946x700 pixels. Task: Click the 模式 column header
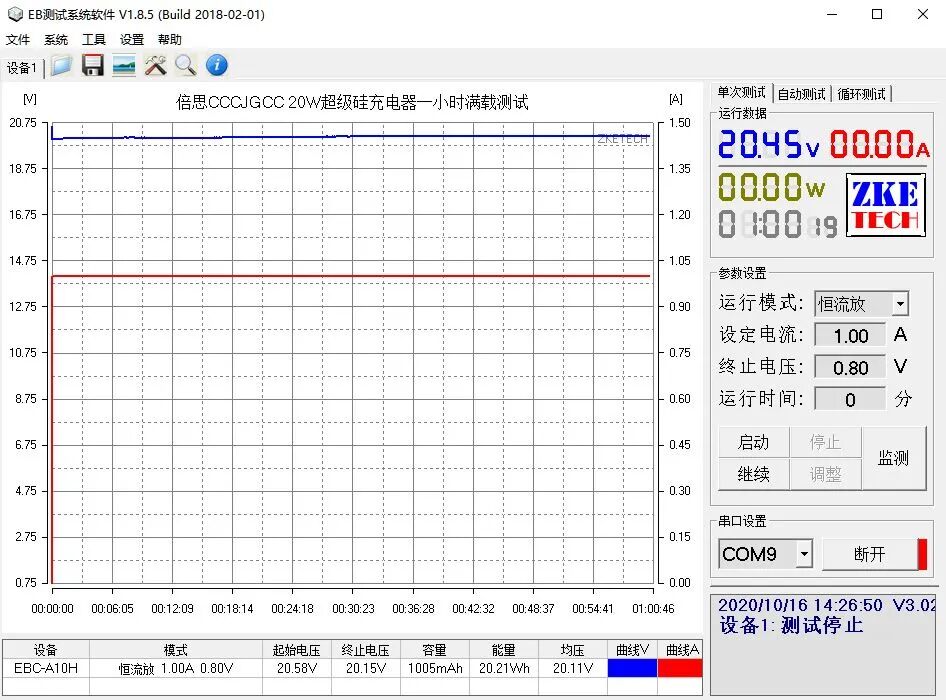[176, 650]
